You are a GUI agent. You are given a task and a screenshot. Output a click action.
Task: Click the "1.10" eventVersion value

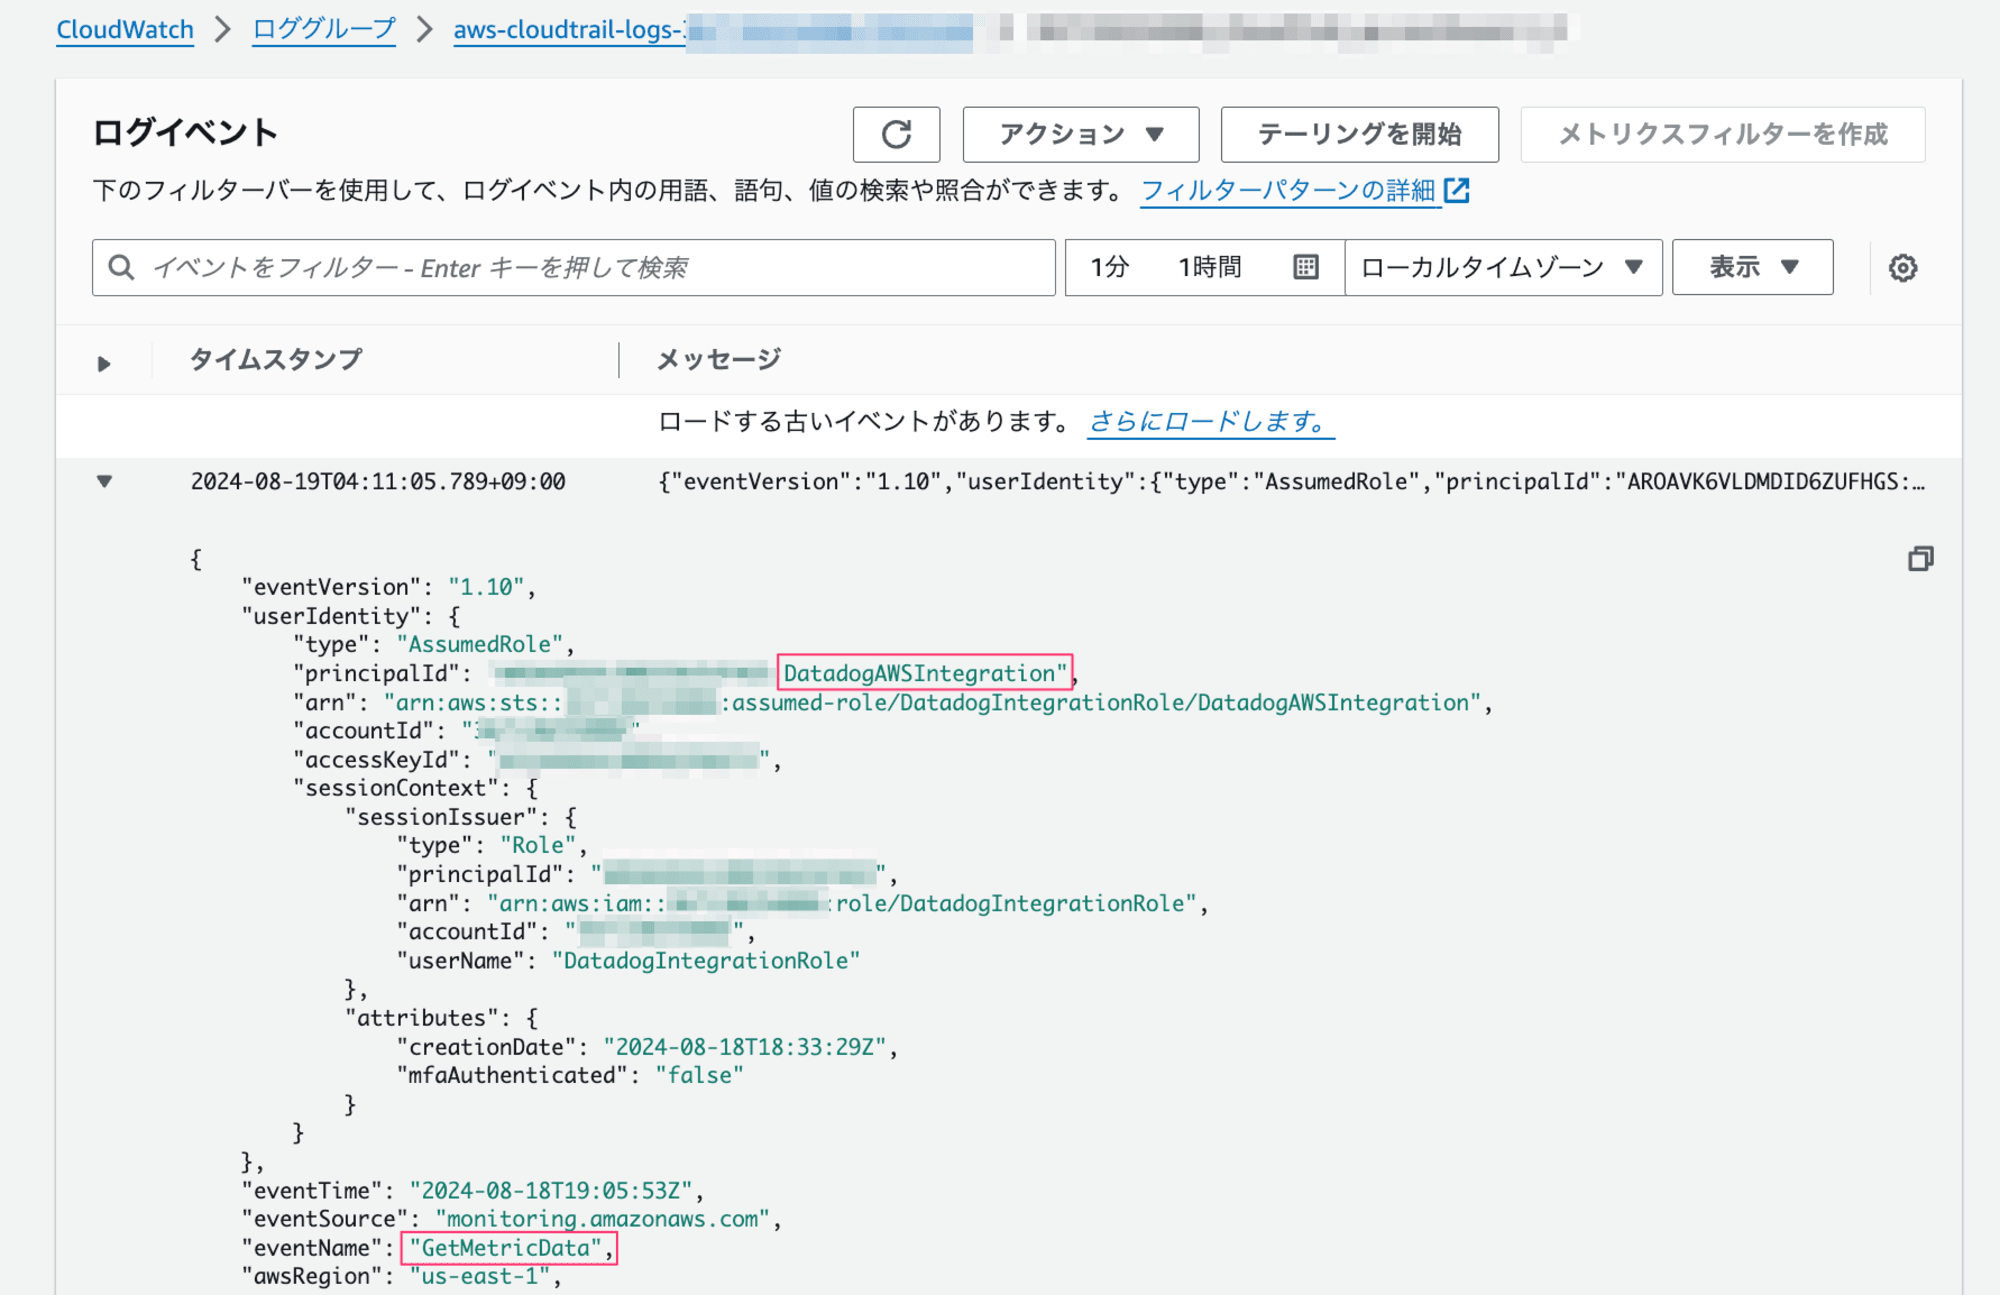click(486, 586)
